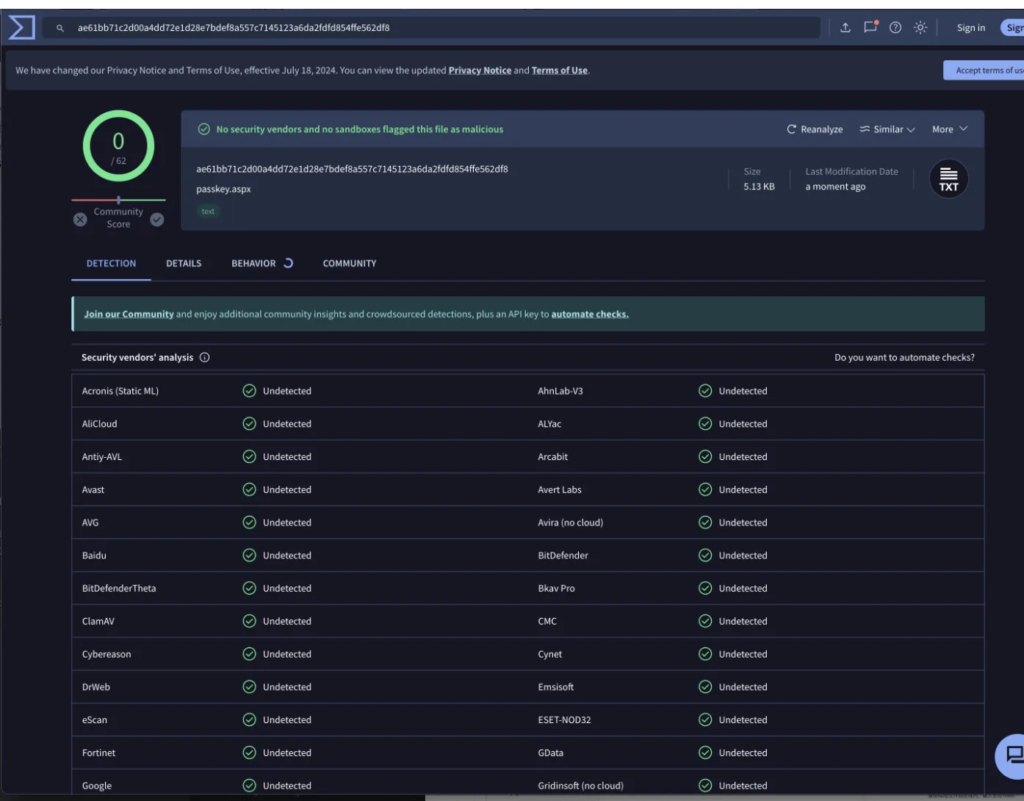Click the info icon beside Security vendors' analysis
This screenshot has width=1024, height=801.
coord(204,357)
